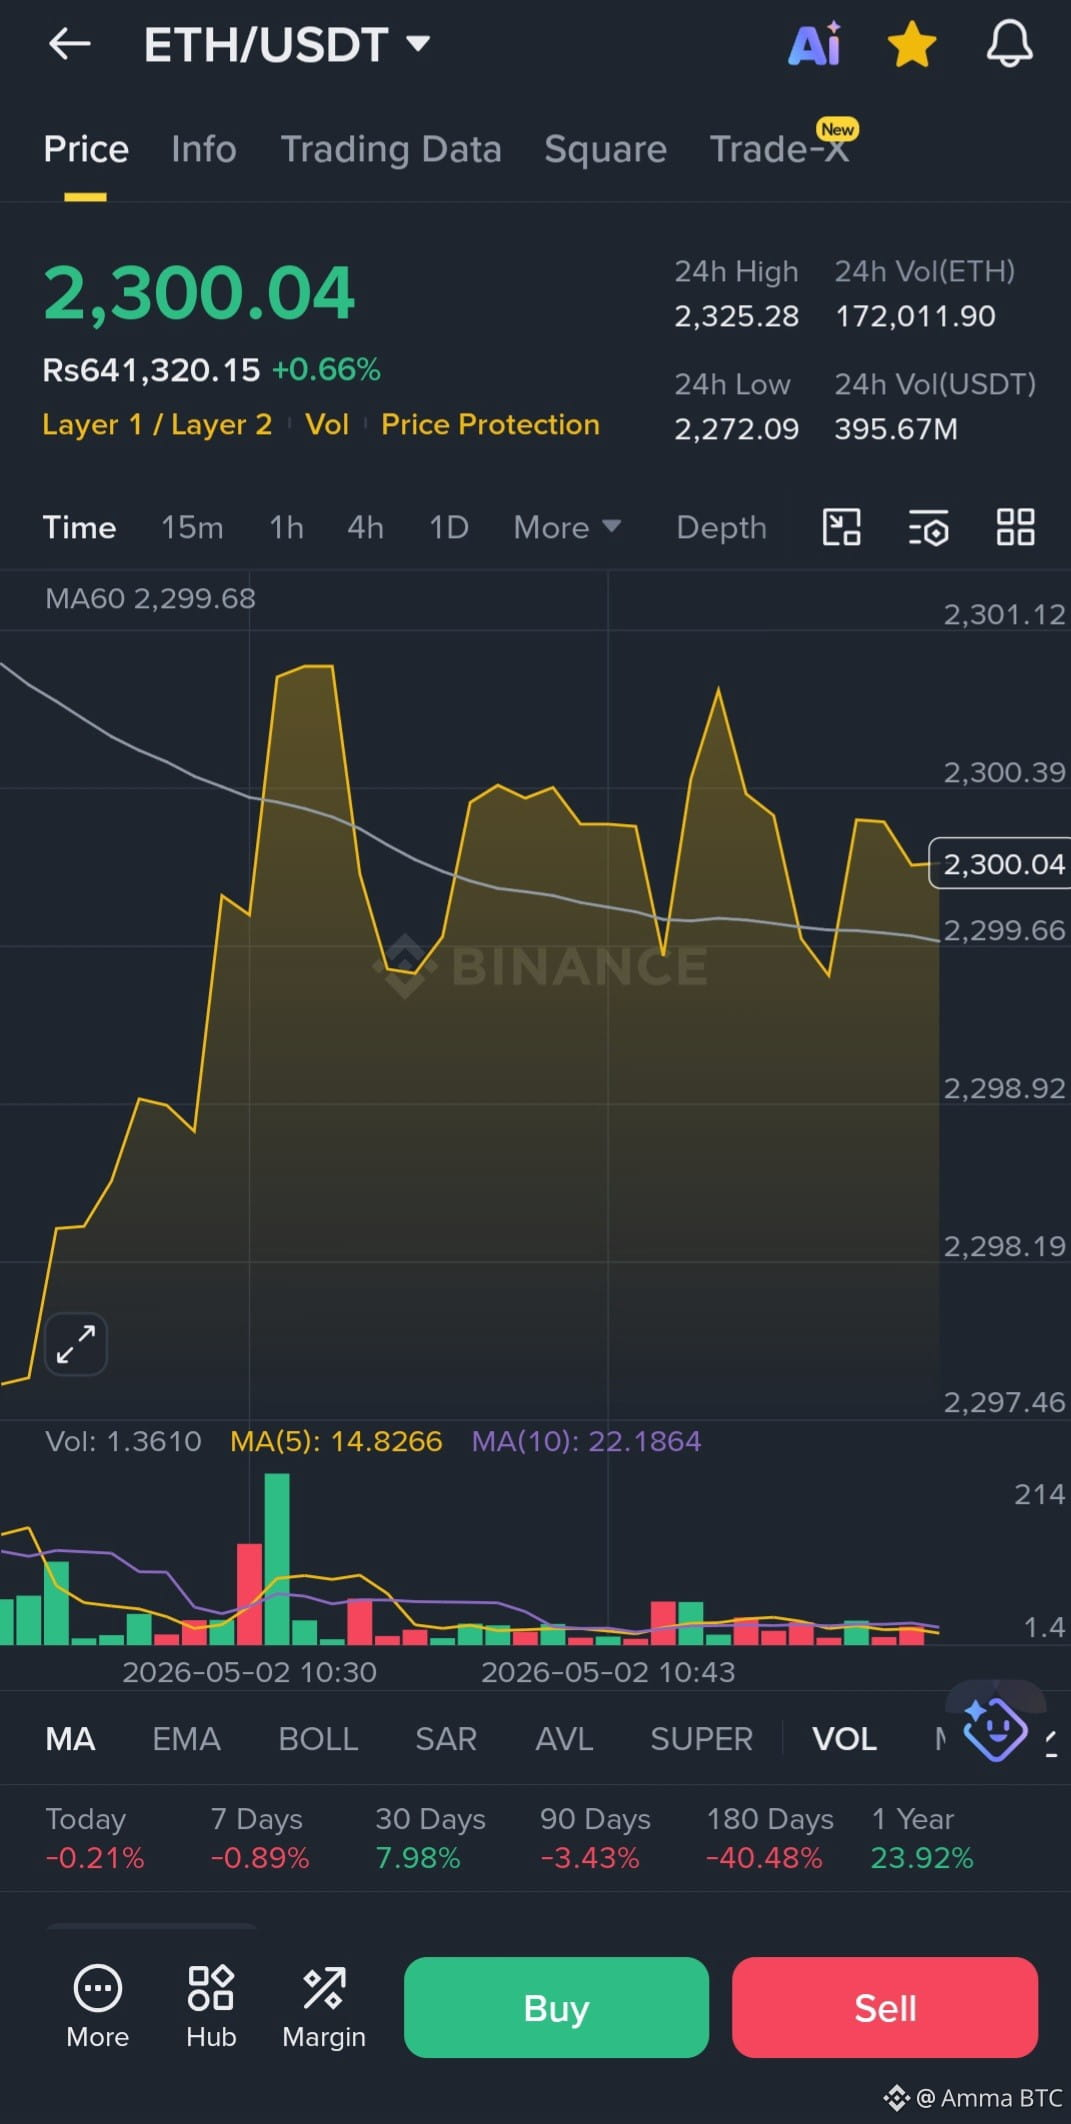This screenshot has height=2124, width=1071.
Task: Open the Hub icon
Action: 211,2007
